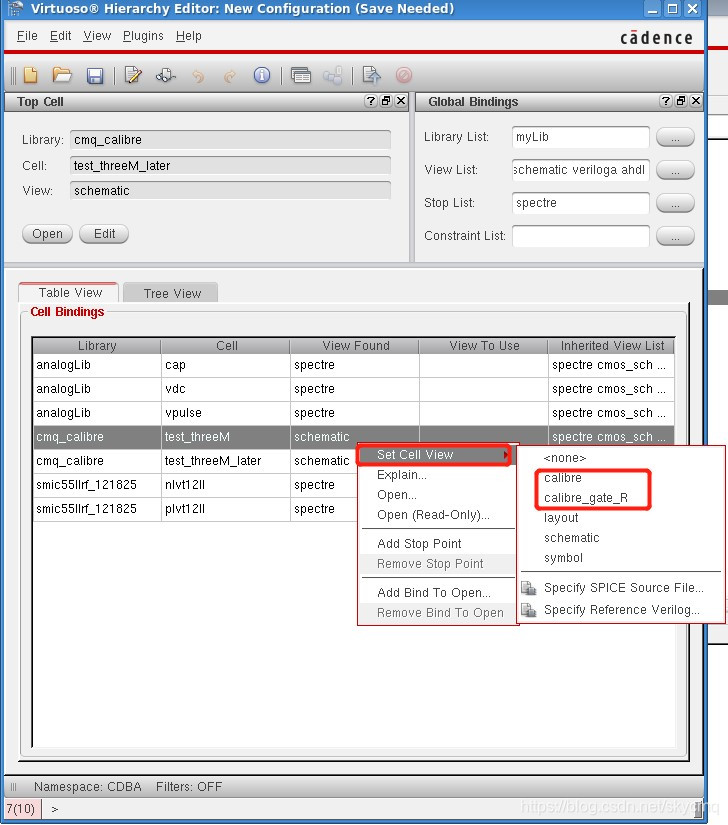
Task: Float the Global Bindings panel with undock icon
Action: pyautogui.click(x=681, y=101)
